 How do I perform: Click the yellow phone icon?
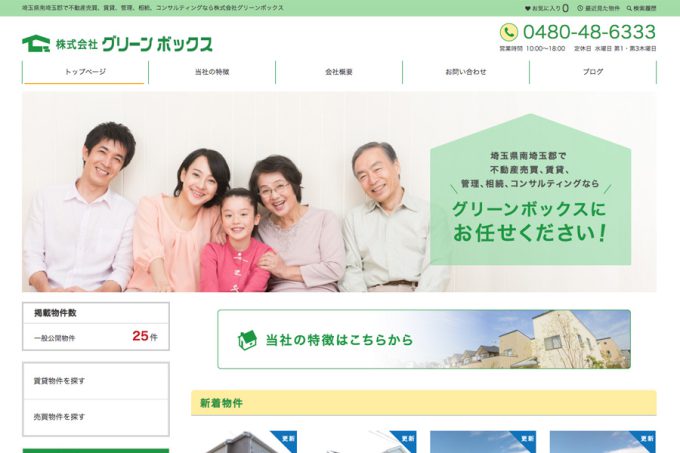(509, 32)
